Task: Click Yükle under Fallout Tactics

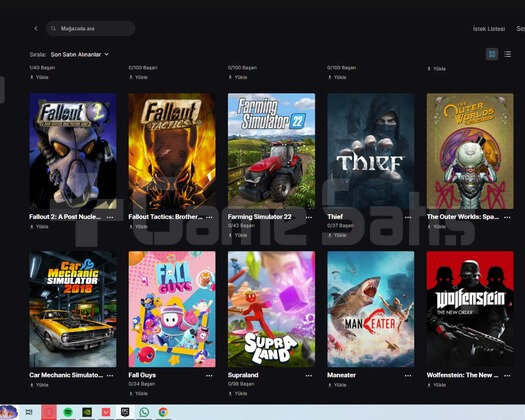Action: click(139, 227)
